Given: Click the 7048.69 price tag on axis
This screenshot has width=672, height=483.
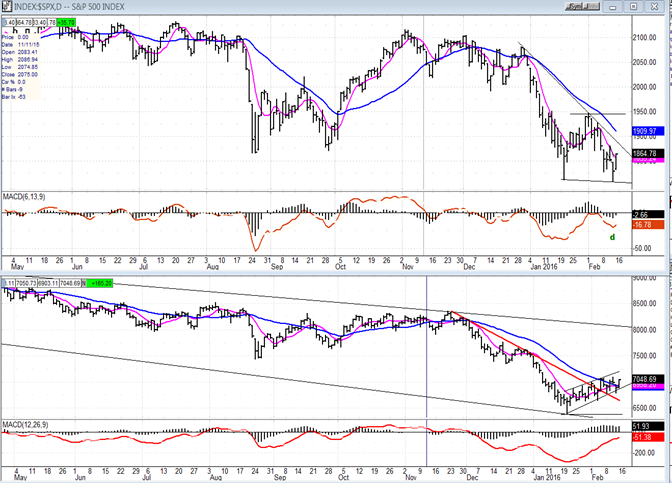Looking at the screenshot, I should tap(648, 379).
